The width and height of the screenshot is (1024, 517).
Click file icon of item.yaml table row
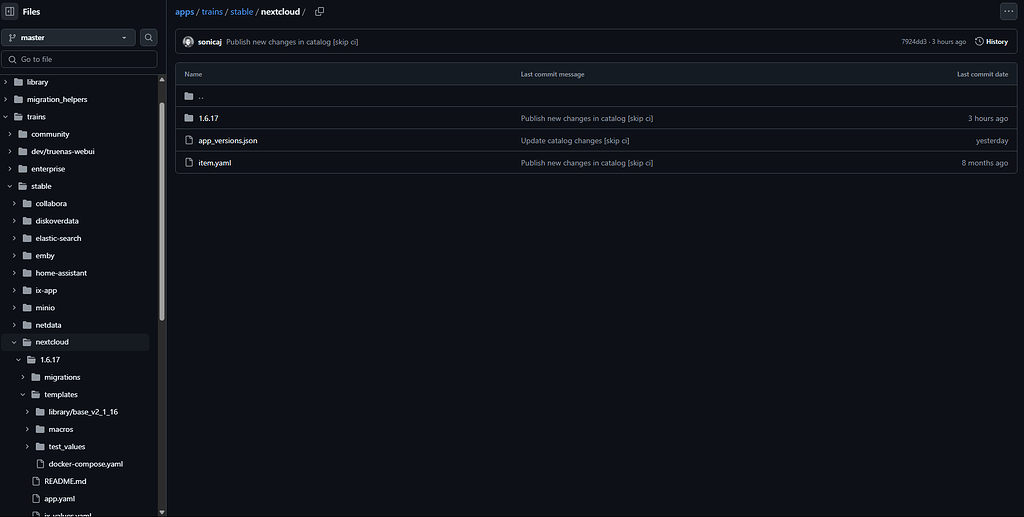point(189,163)
